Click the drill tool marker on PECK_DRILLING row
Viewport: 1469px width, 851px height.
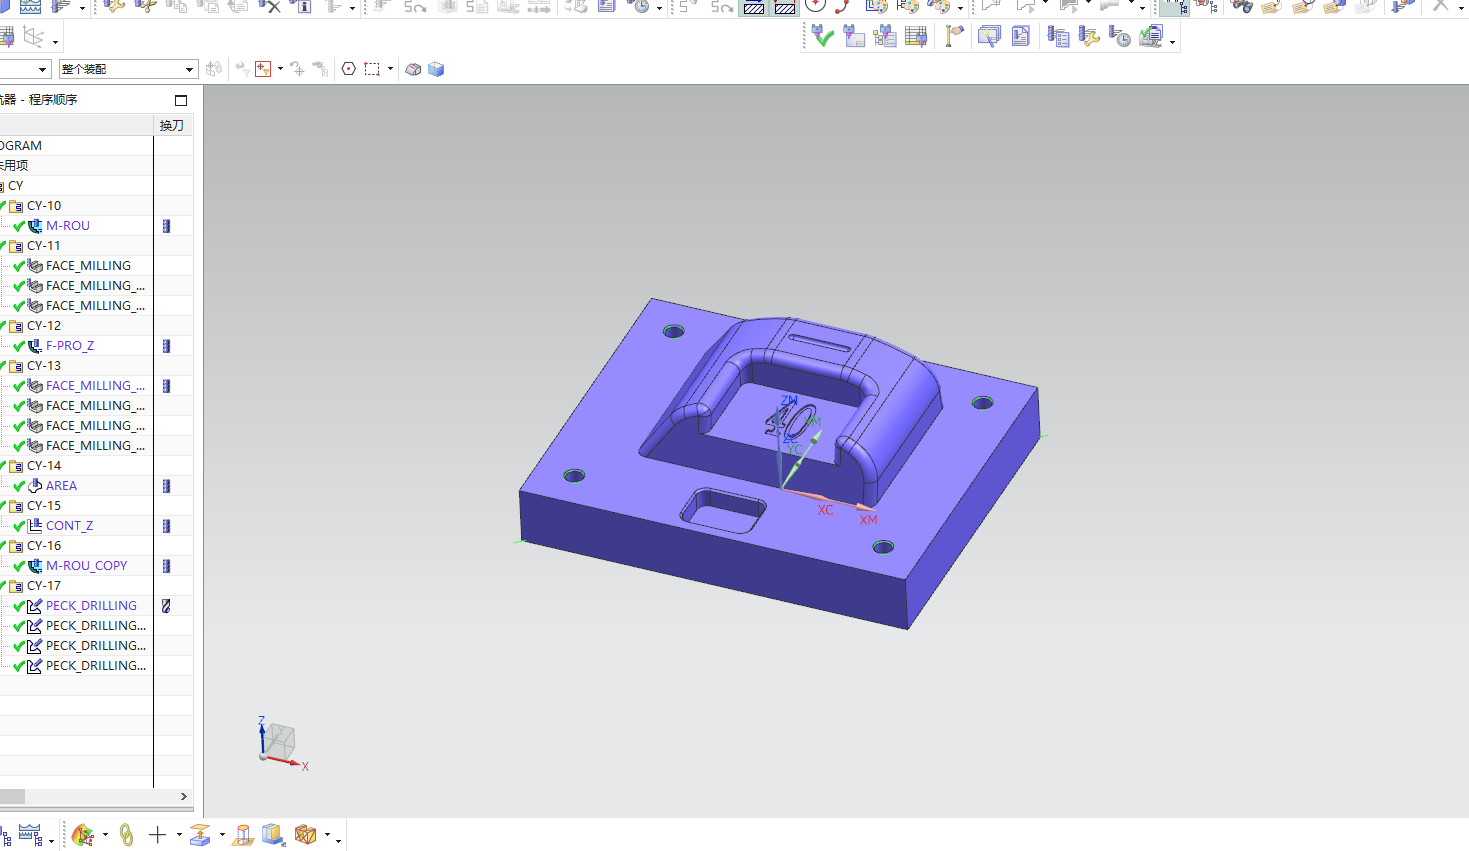click(167, 606)
